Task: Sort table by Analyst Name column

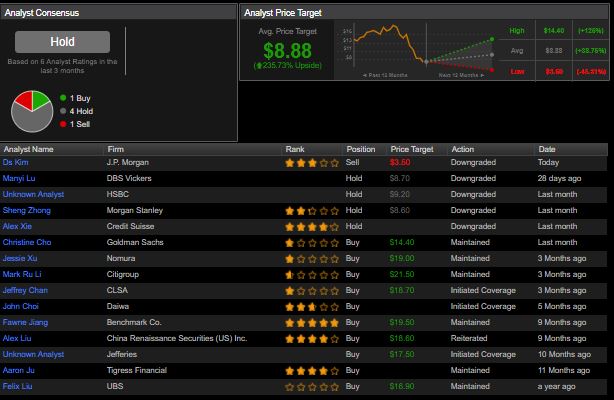Action: (x=29, y=149)
